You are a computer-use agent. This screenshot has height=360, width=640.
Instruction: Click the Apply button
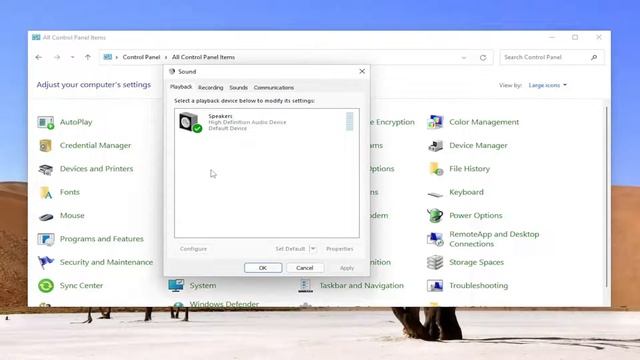point(347,268)
